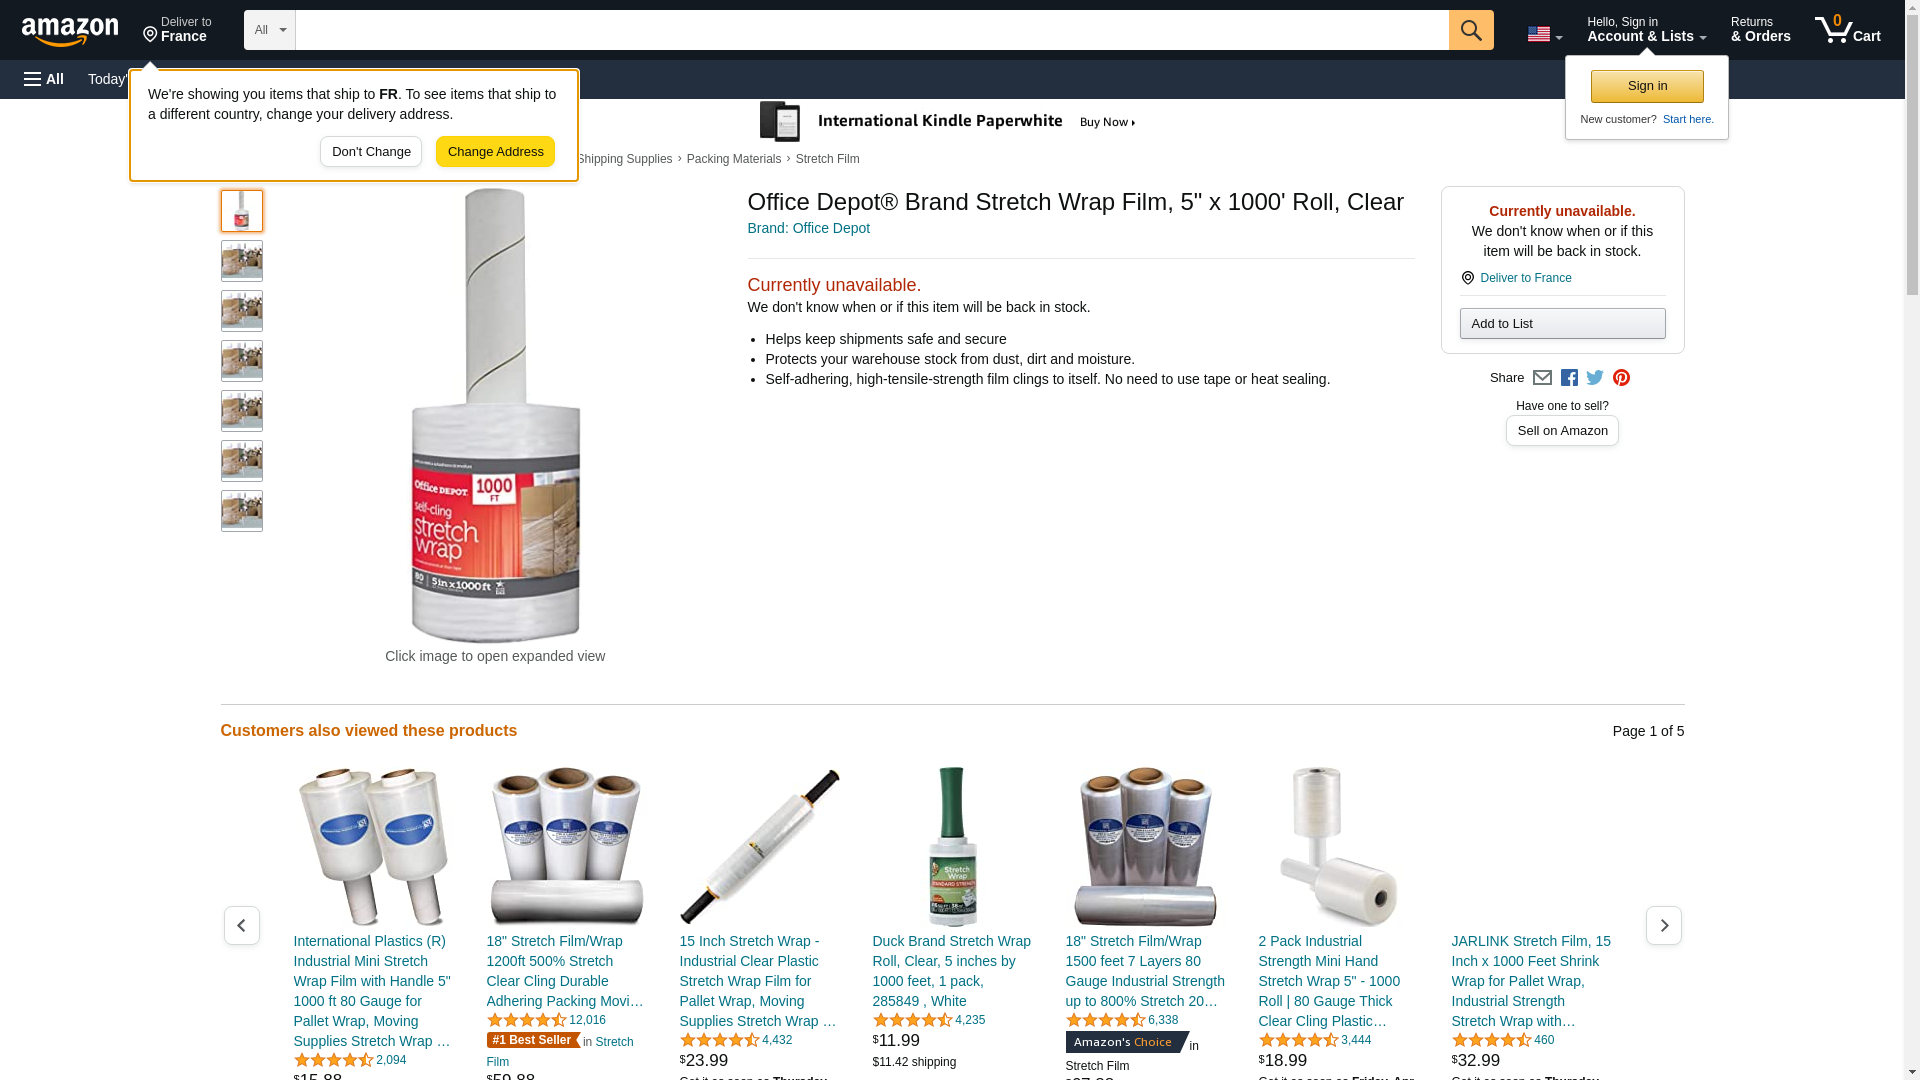Expand the Account & Lists menu
This screenshot has height=1080, width=1920.
click(1646, 30)
